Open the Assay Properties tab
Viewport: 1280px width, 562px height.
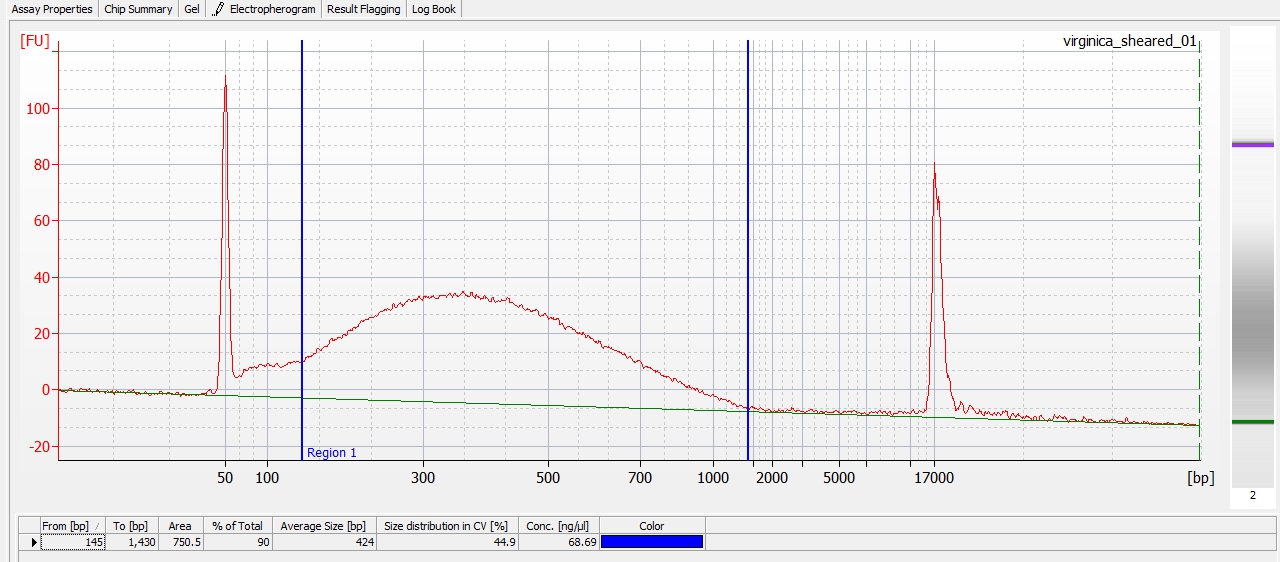click(x=52, y=9)
